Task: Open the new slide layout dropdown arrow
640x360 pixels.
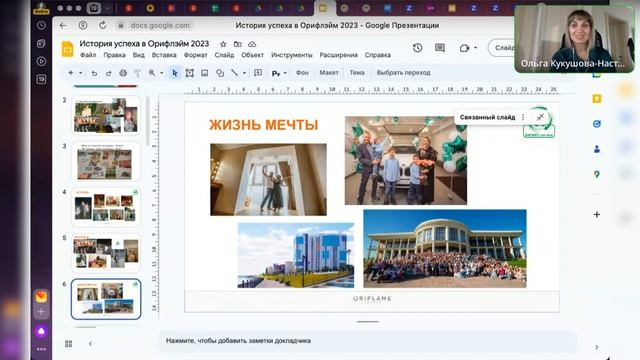Action: 80,73
